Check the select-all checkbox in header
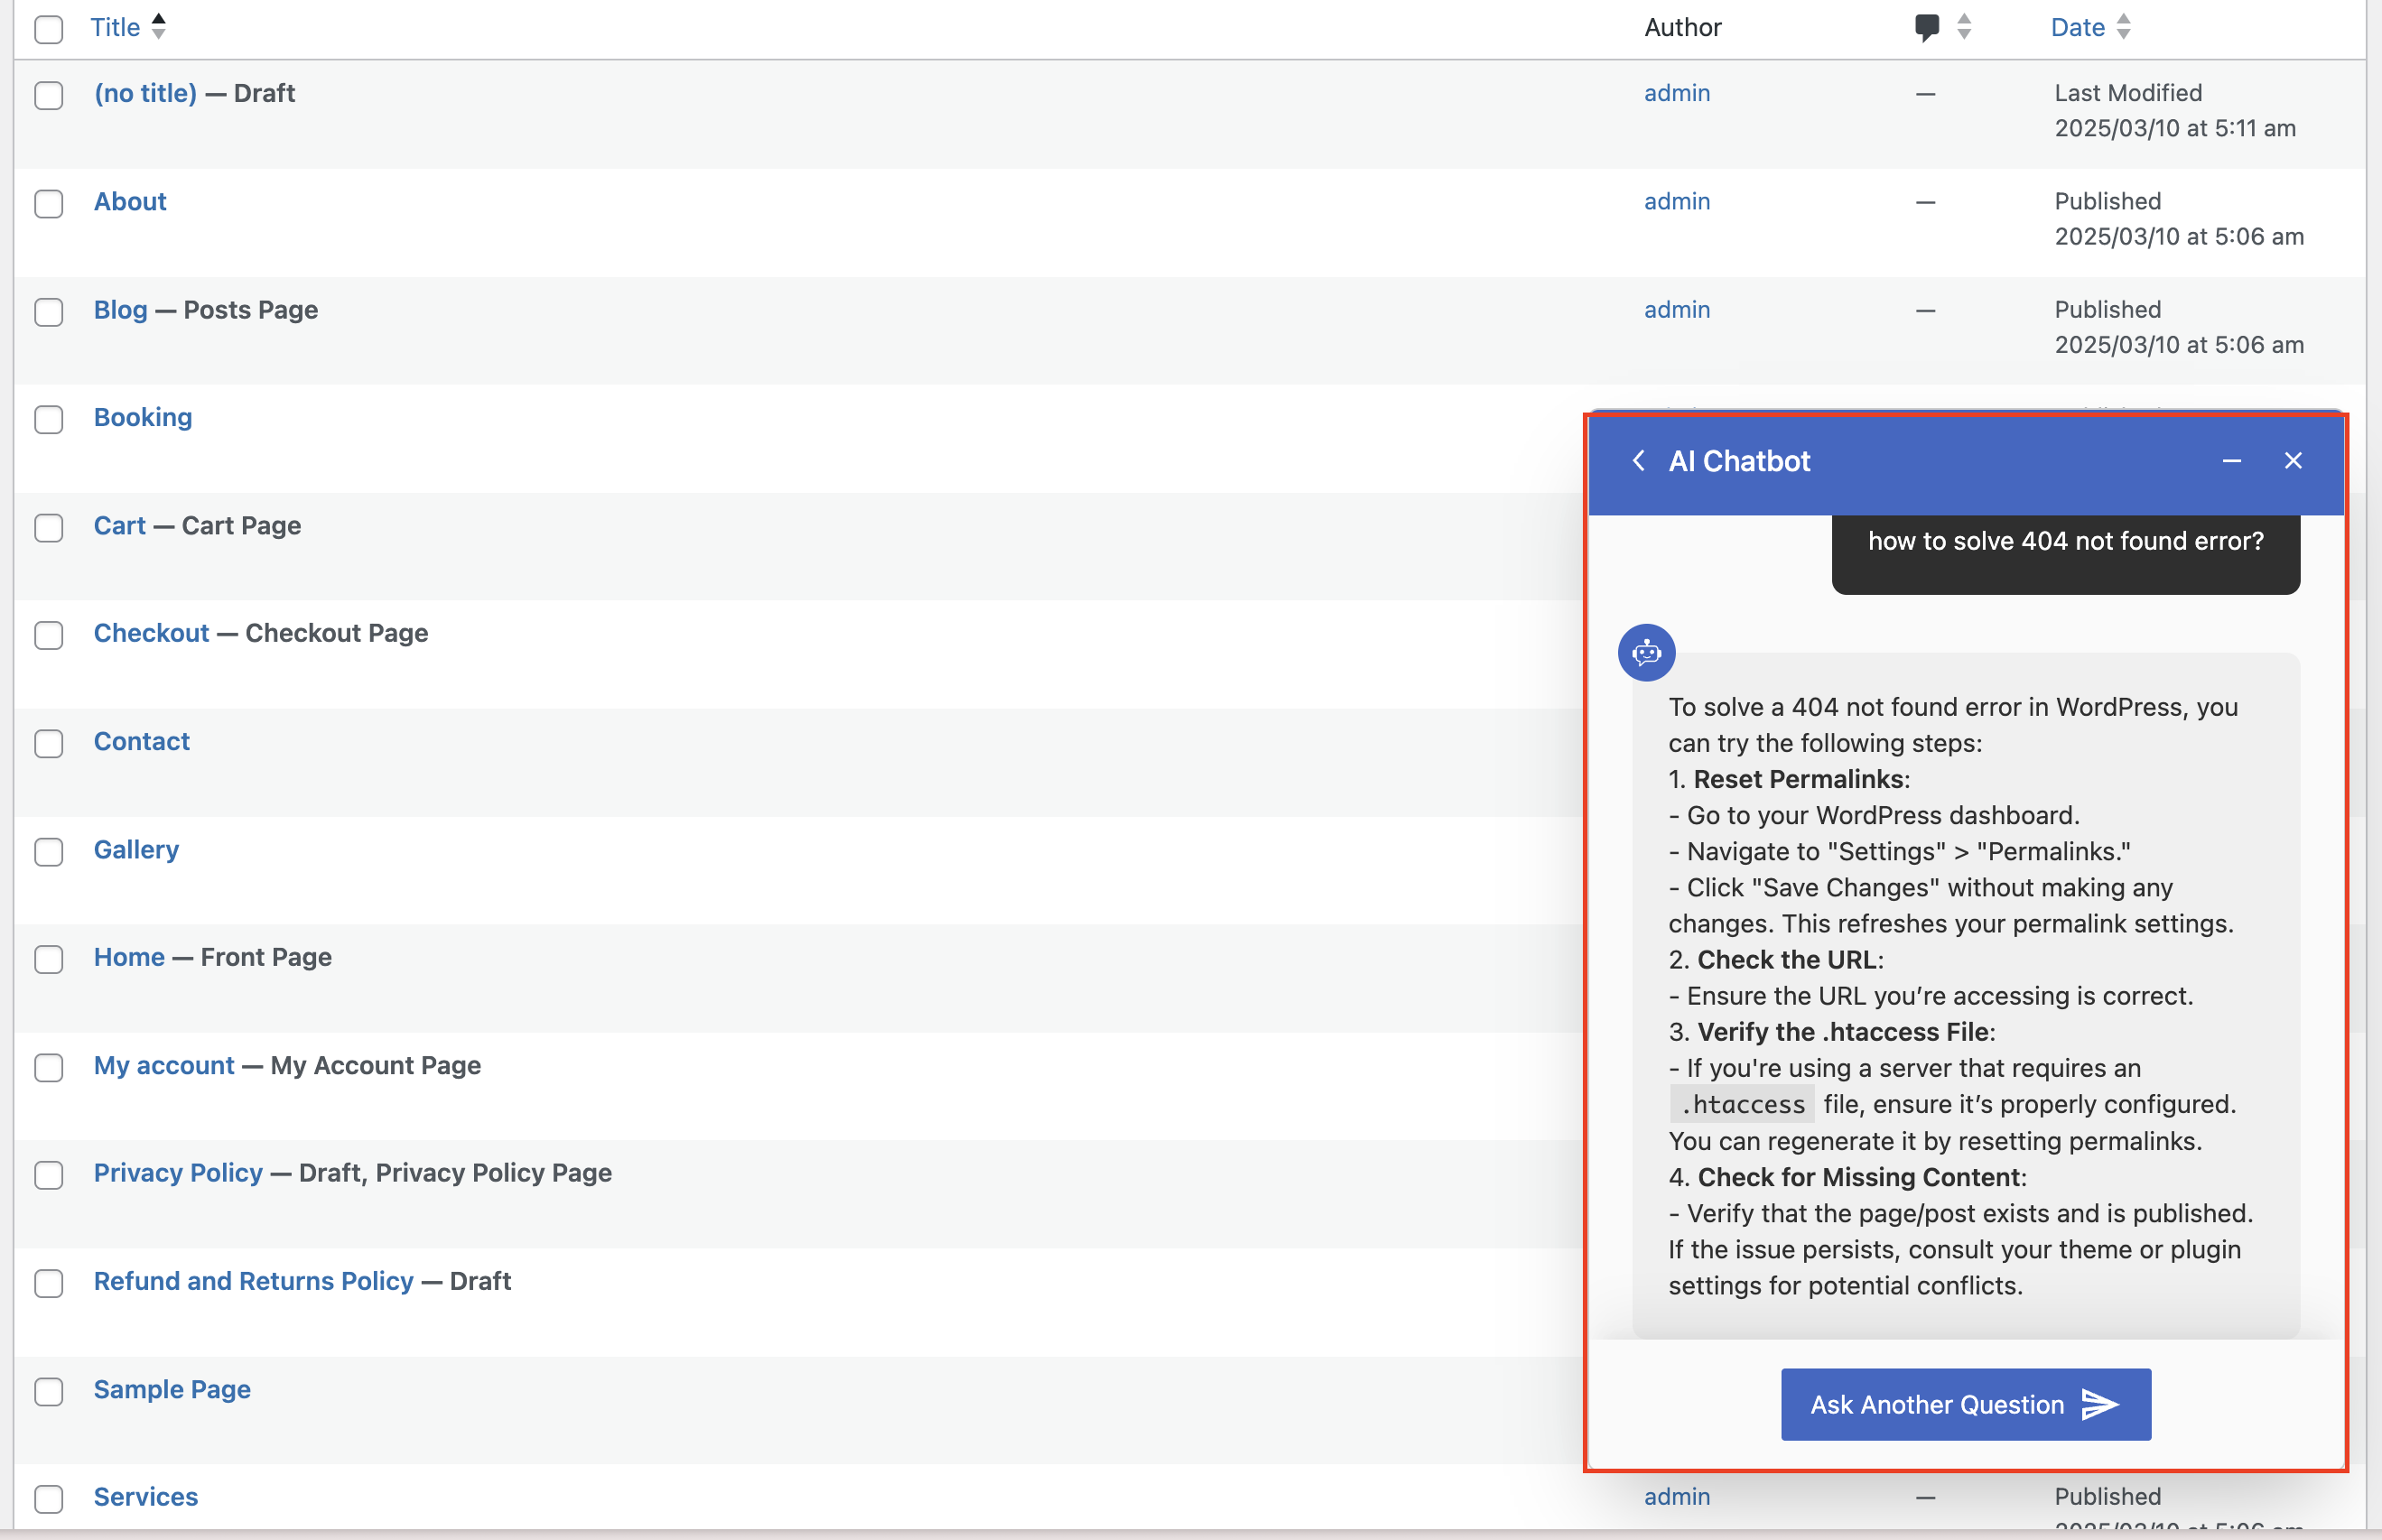 pyautogui.click(x=48, y=29)
